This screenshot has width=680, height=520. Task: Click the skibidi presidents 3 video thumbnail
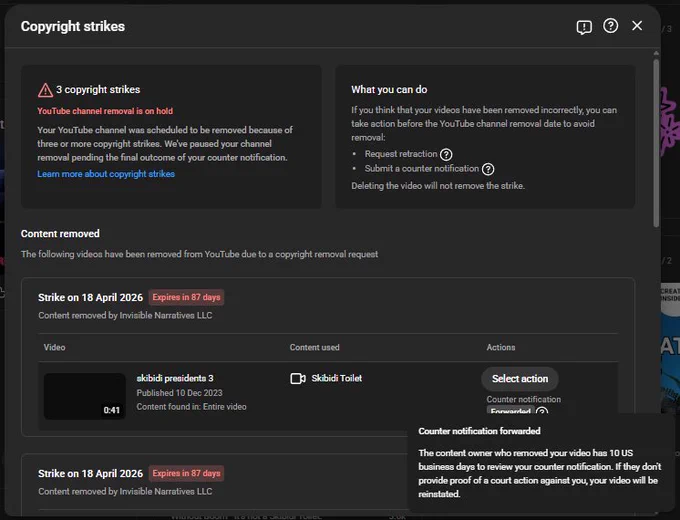[x=85, y=396]
